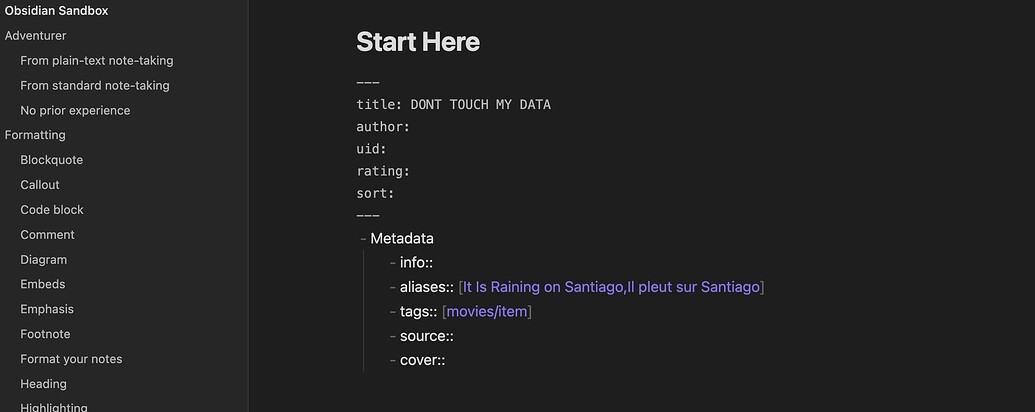This screenshot has width=1035, height=412.
Task: Open the 'From plain-text note-taking' note
Action: click(x=96, y=61)
